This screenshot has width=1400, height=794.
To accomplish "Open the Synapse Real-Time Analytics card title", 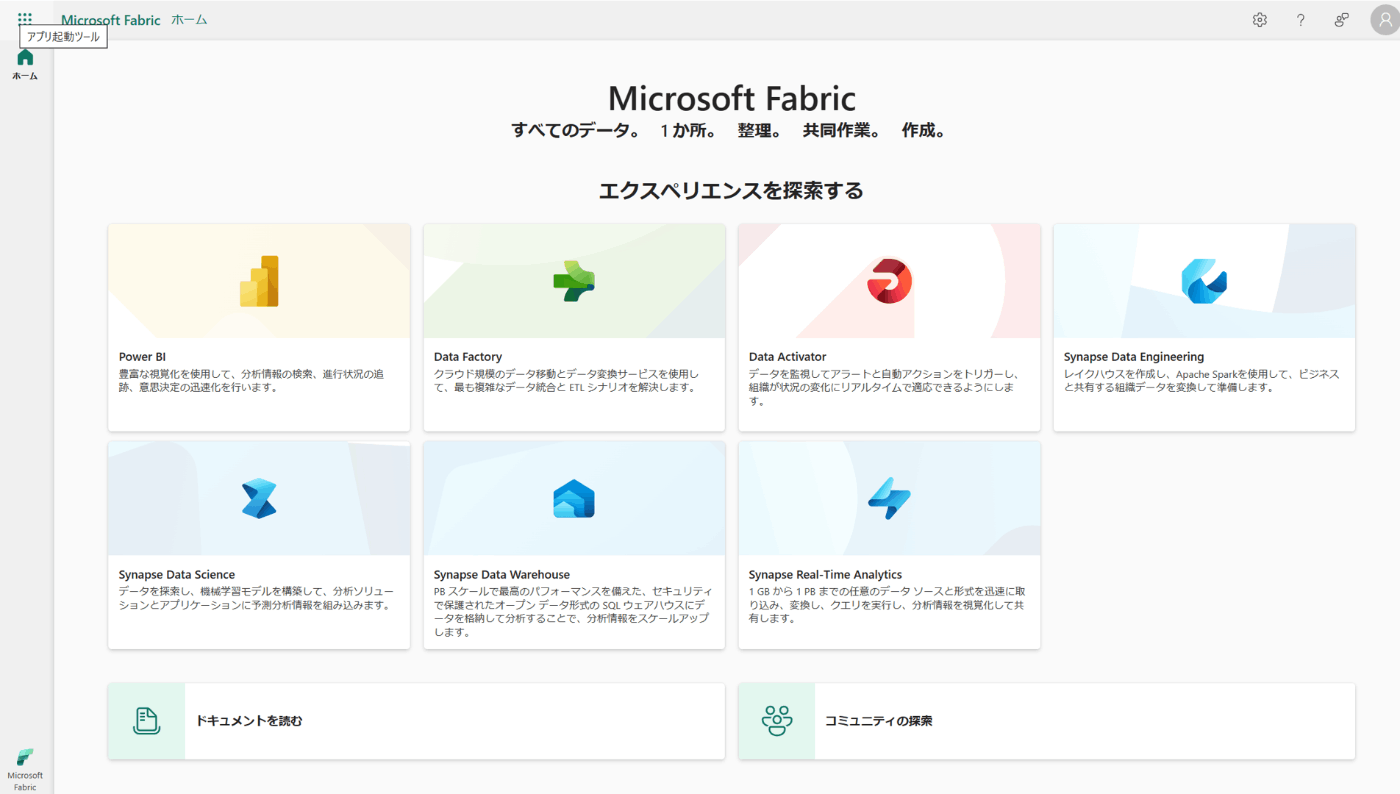I will 826,575.
